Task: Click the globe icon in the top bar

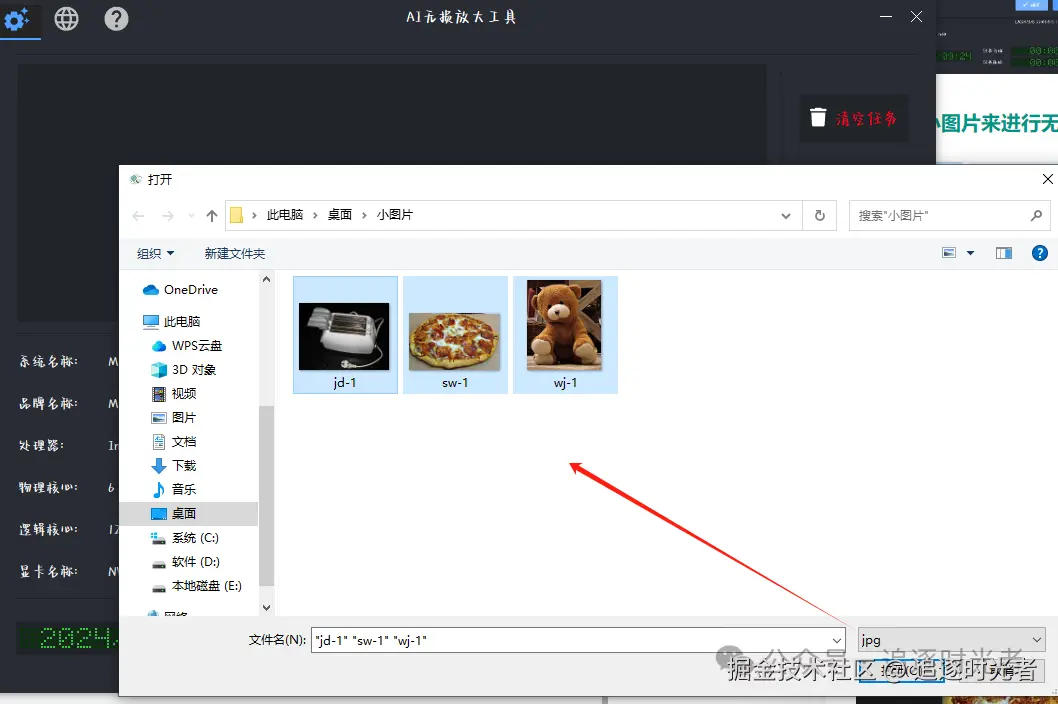Action: click(x=66, y=18)
